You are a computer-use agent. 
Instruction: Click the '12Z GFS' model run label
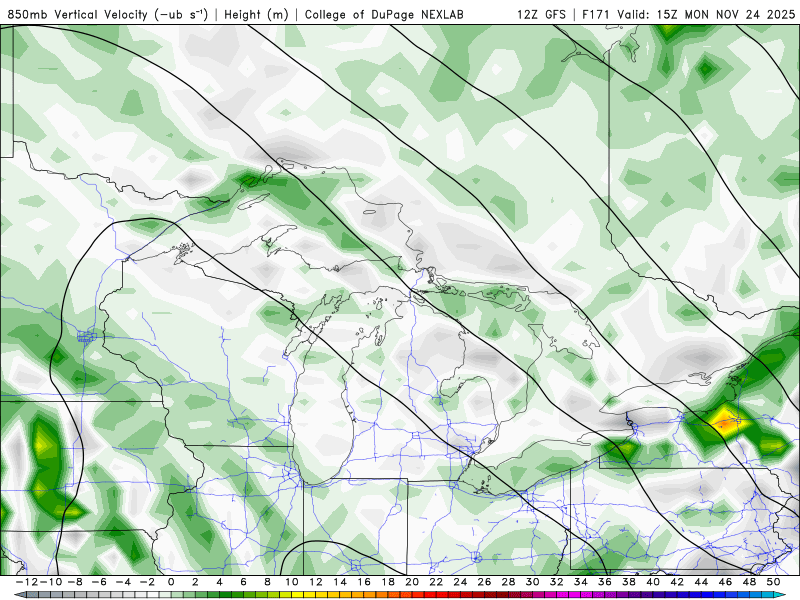[541, 14]
